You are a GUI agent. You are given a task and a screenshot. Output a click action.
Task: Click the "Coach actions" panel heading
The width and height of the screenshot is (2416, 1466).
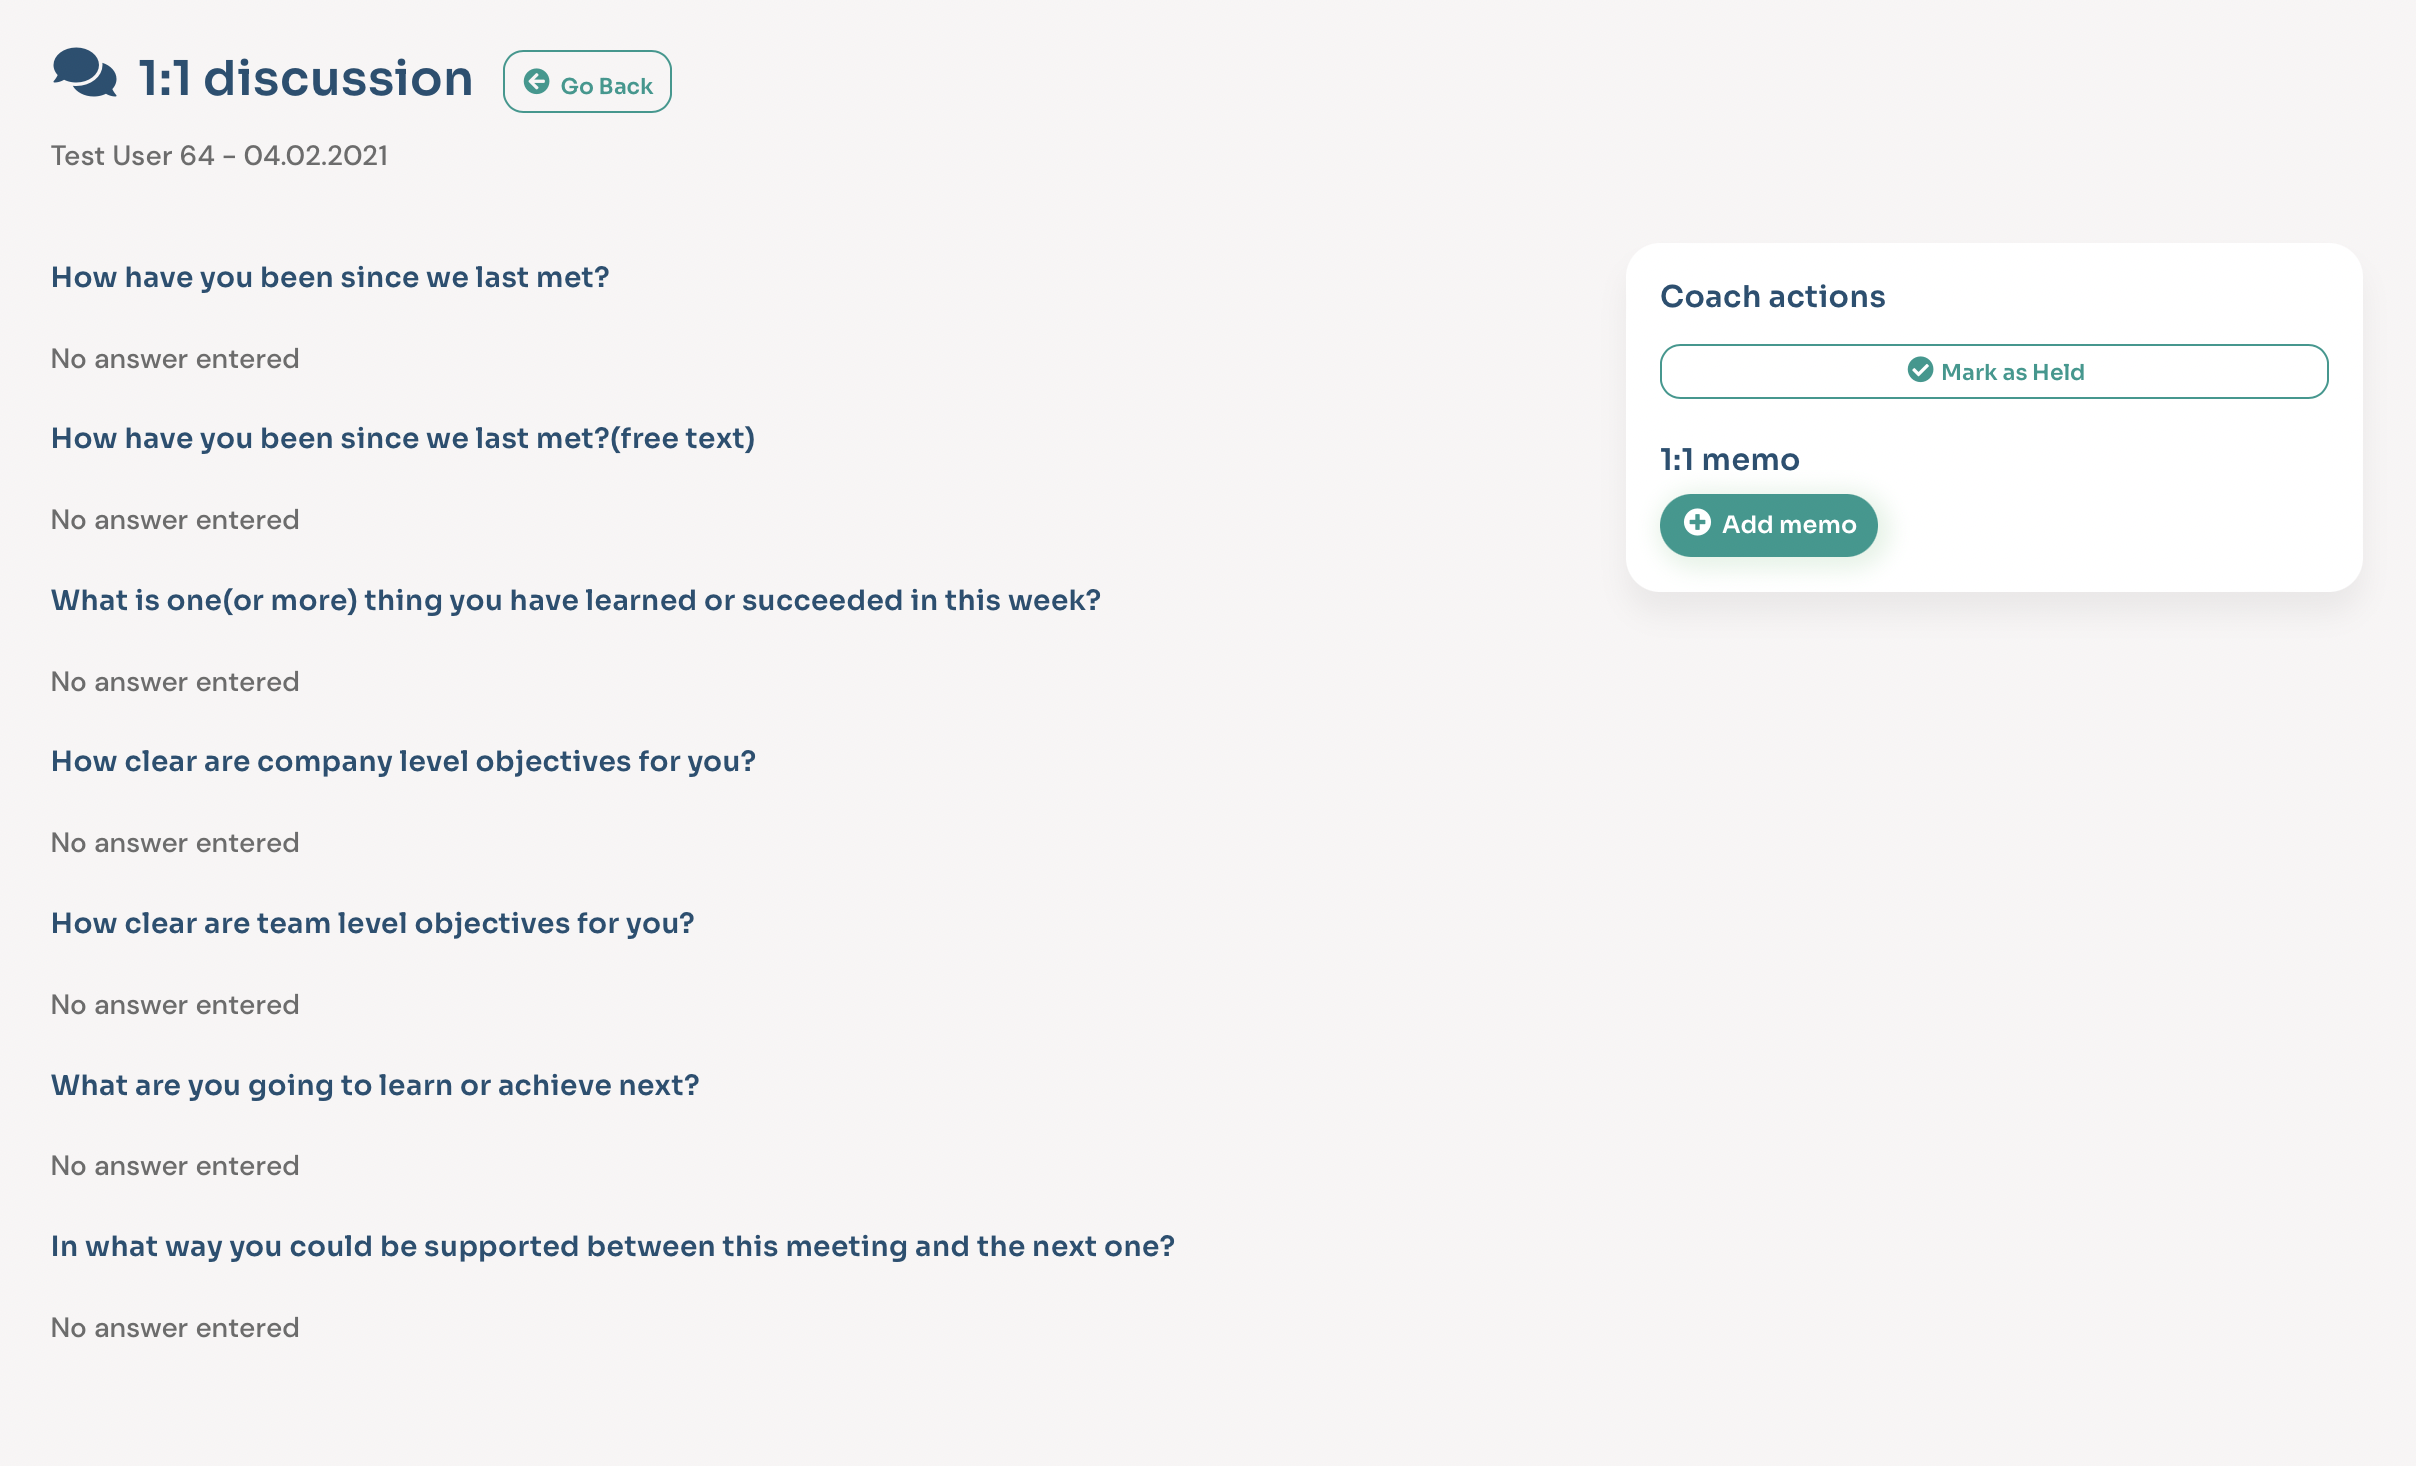pos(1772,297)
